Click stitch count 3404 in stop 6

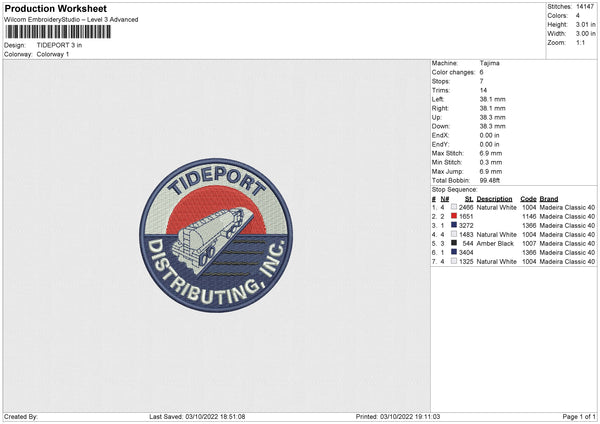click(466, 253)
